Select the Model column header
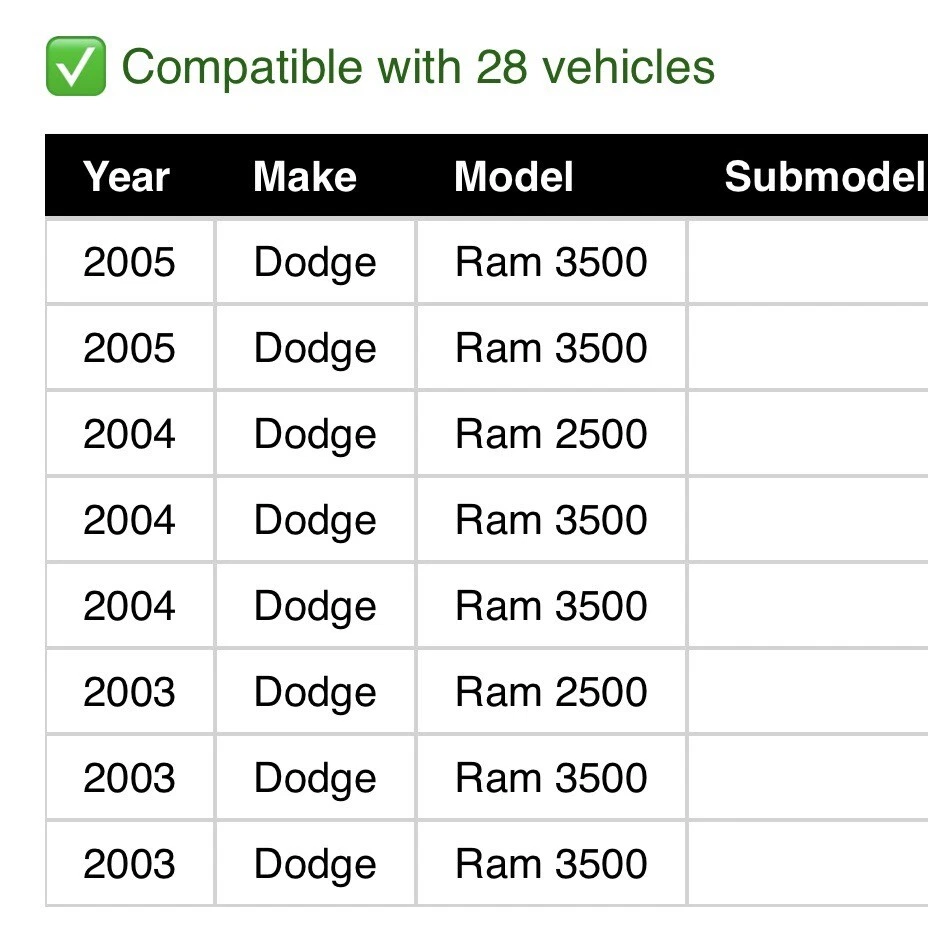 click(x=514, y=177)
